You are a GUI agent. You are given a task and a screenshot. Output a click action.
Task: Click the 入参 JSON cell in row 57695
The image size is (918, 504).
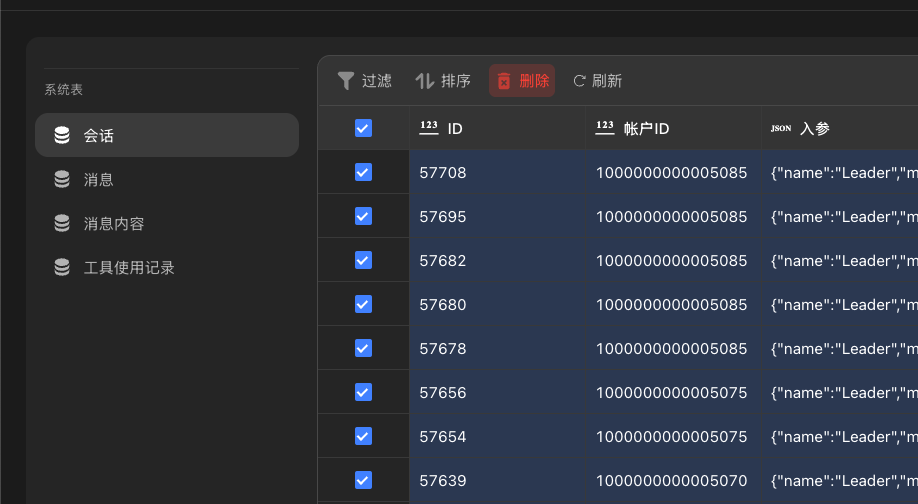(x=840, y=216)
